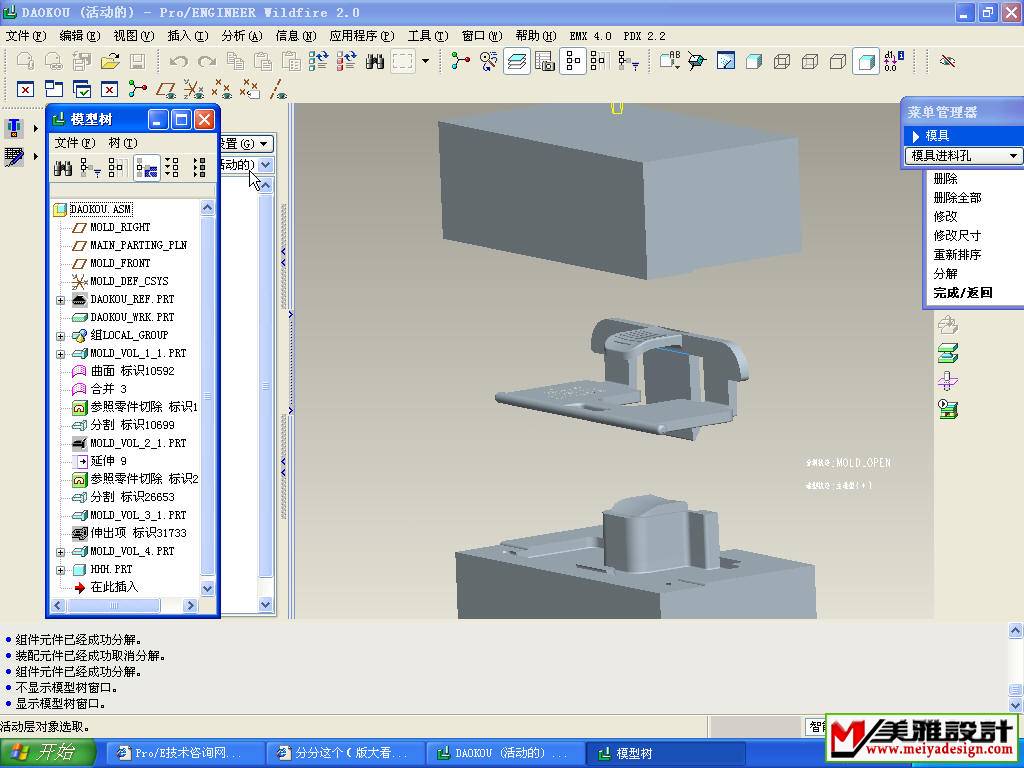Select no hidden display style
This screenshot has width=1024, height=768.
[x=838, y=61]
